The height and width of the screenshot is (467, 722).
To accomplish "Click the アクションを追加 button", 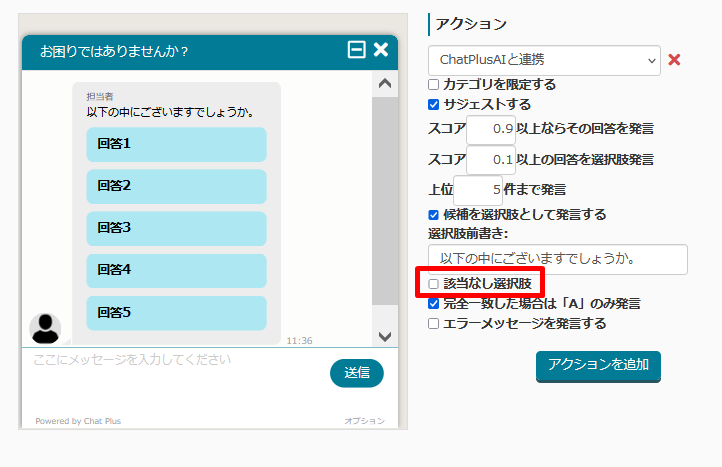I will pyautogui.click(x=598, y=365).
